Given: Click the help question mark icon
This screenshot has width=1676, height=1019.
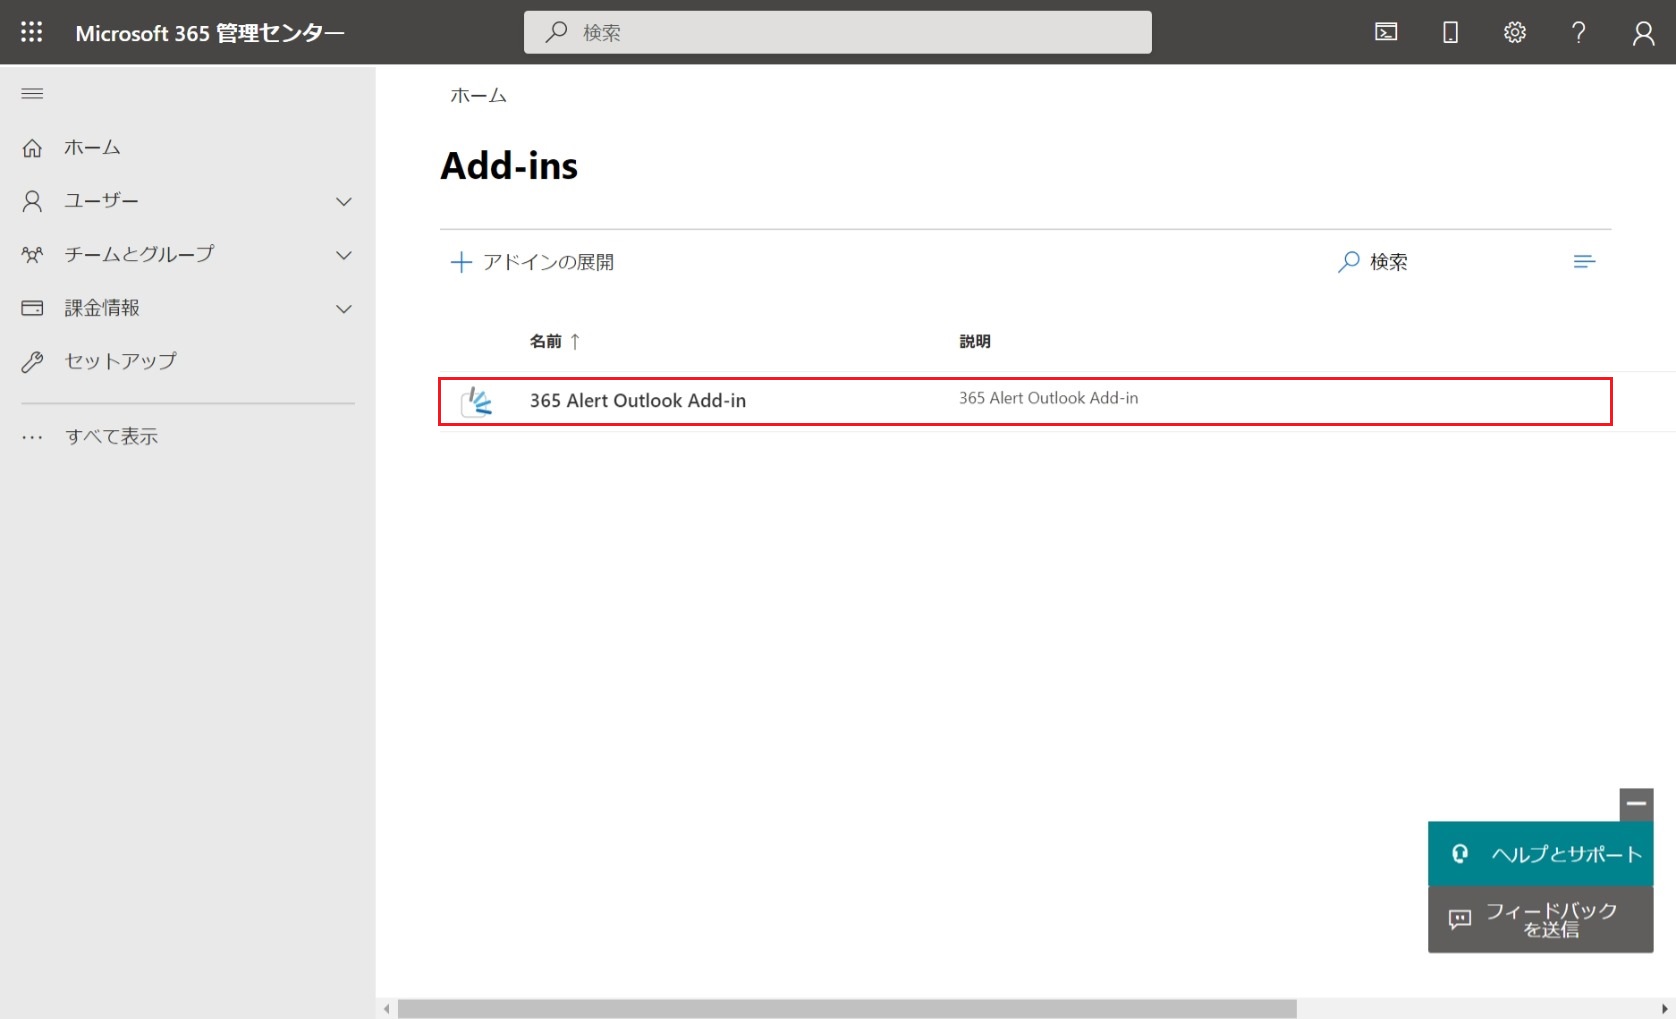Looking at the screenshot, I should tap(1578, 32).
